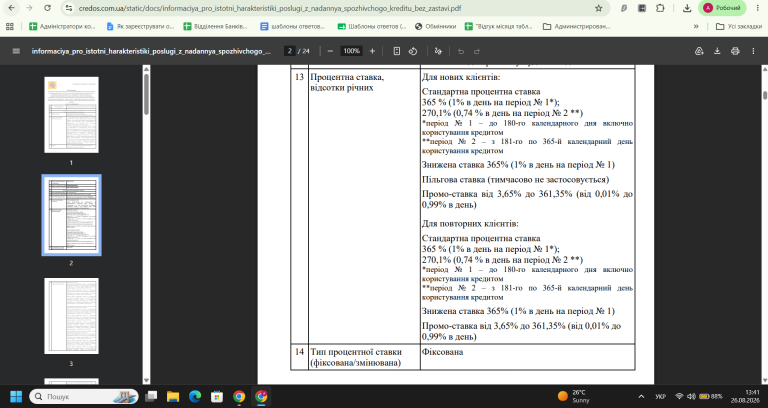Viewport: 768px width, 408px height.
Task: Save PDF to Google Drive icon
Action: pos(699,51)
